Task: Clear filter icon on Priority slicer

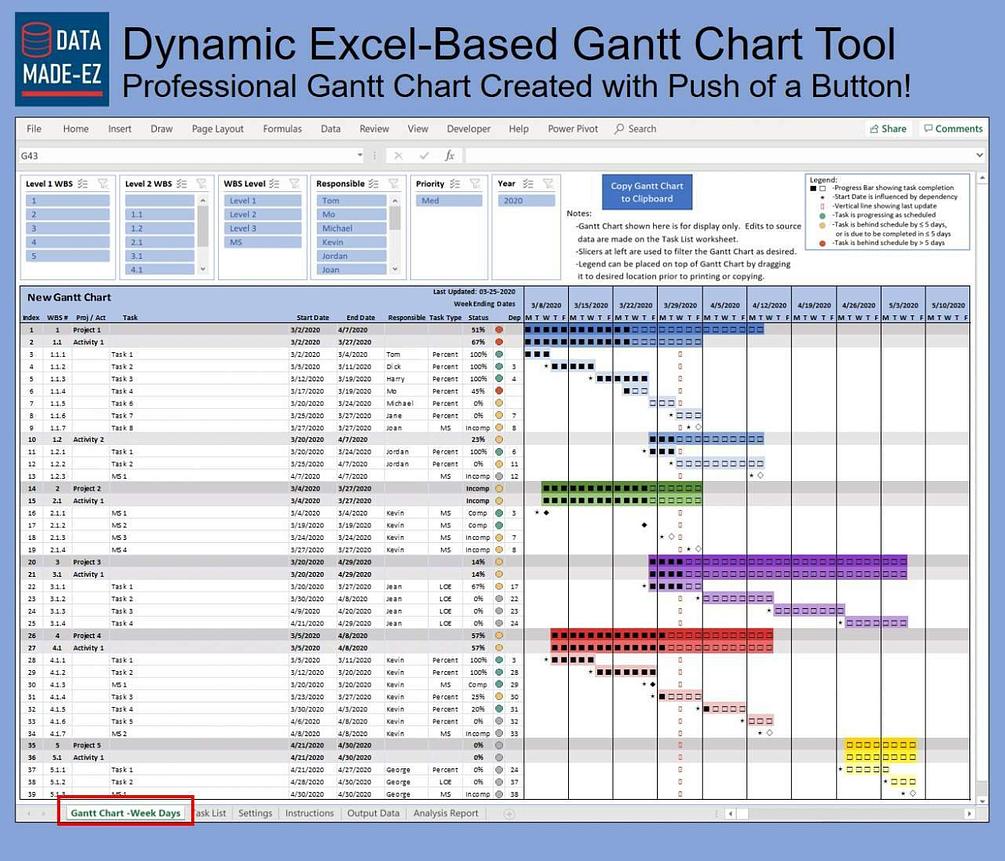Action: 474,184
